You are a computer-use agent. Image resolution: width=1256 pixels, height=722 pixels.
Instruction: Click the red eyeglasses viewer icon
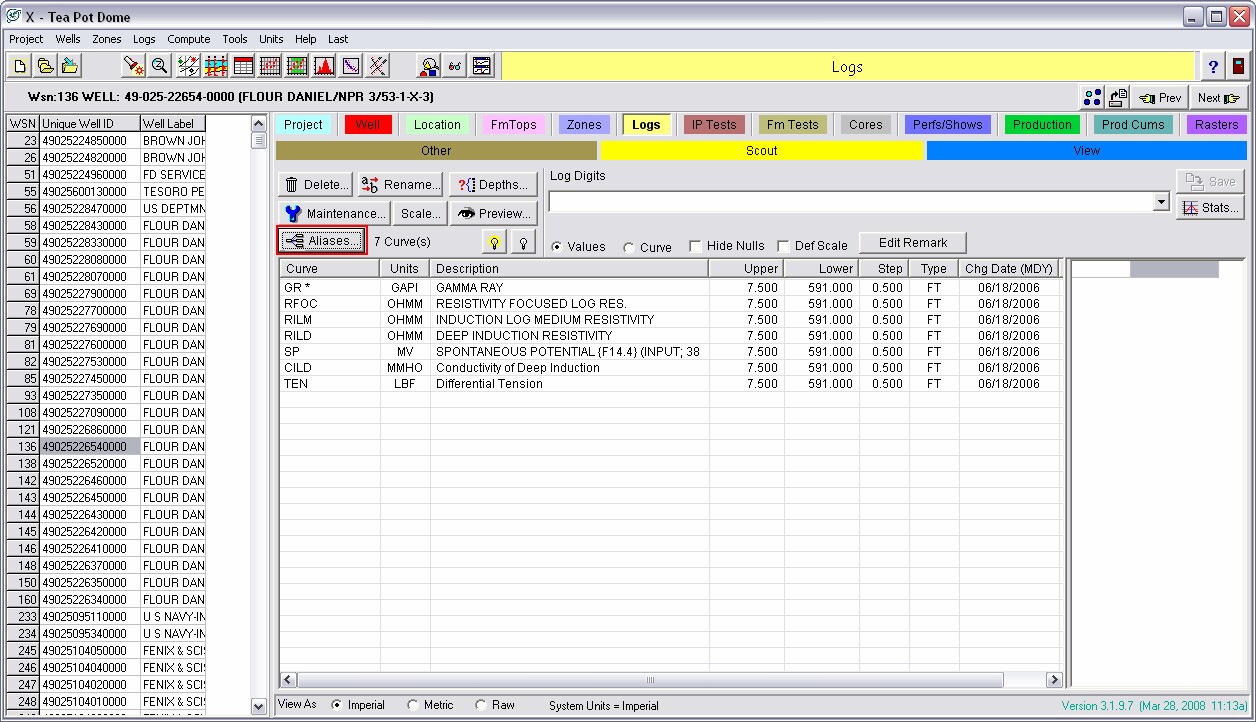[x=456, y=66]
